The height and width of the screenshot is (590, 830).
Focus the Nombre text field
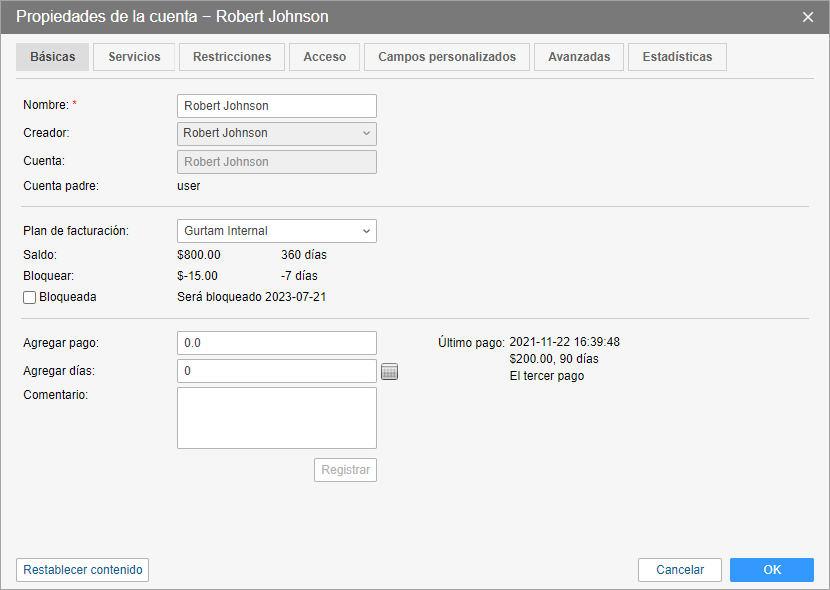[x=276, y=106]
